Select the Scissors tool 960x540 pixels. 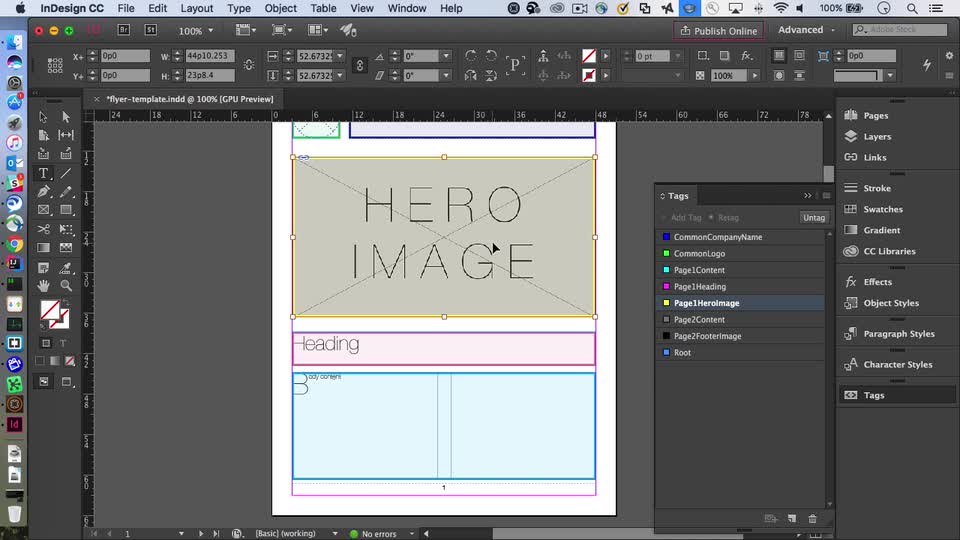pos(44,229)
